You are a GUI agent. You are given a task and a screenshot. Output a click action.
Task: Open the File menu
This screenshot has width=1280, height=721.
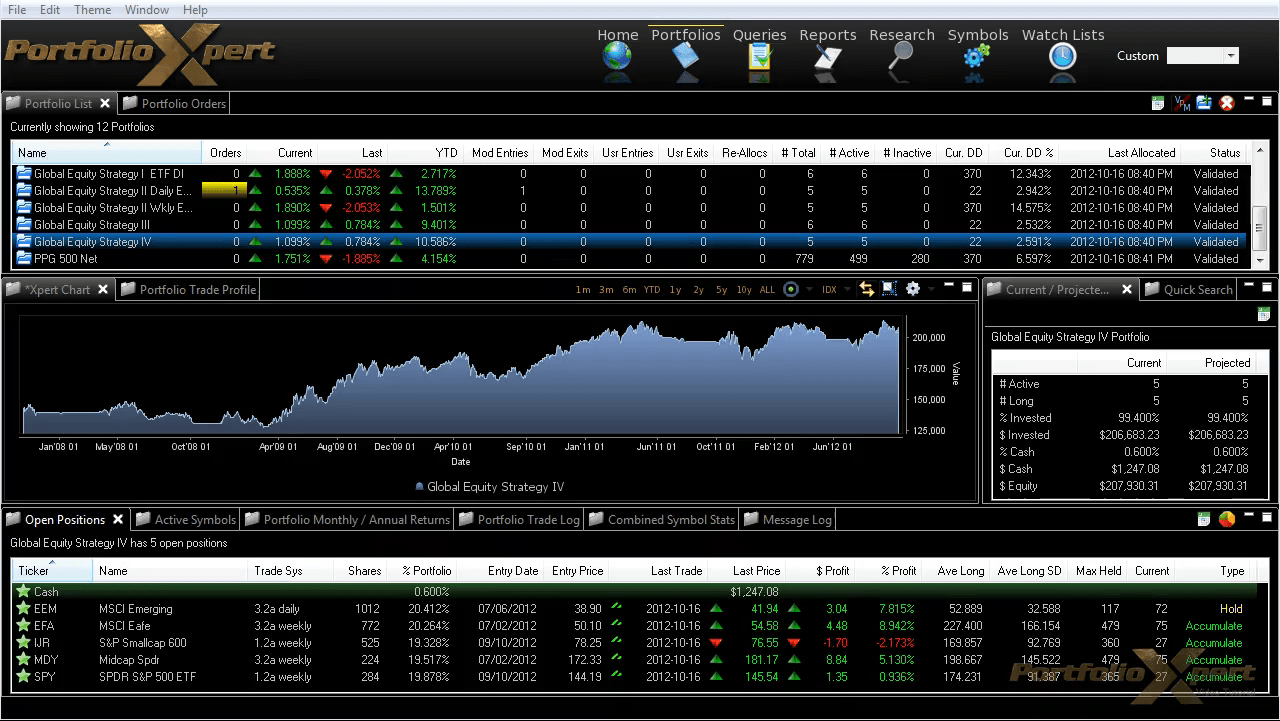click(x=17, y=10)
